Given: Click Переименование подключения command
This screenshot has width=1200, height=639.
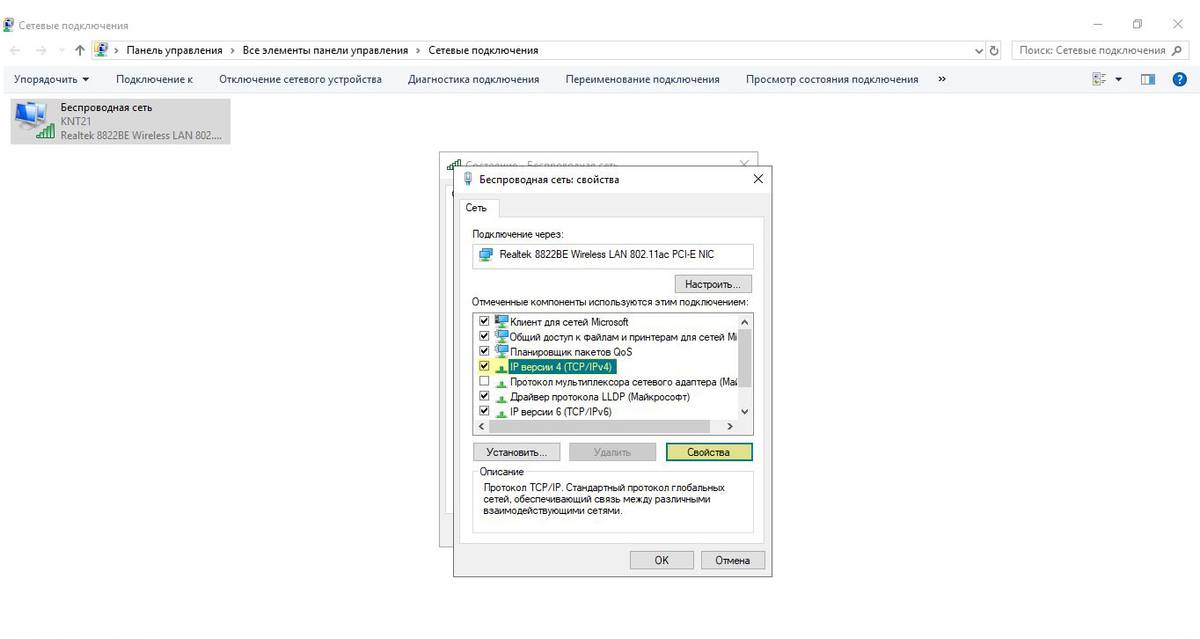Looking at the screenshot, I should coord(642,79).
